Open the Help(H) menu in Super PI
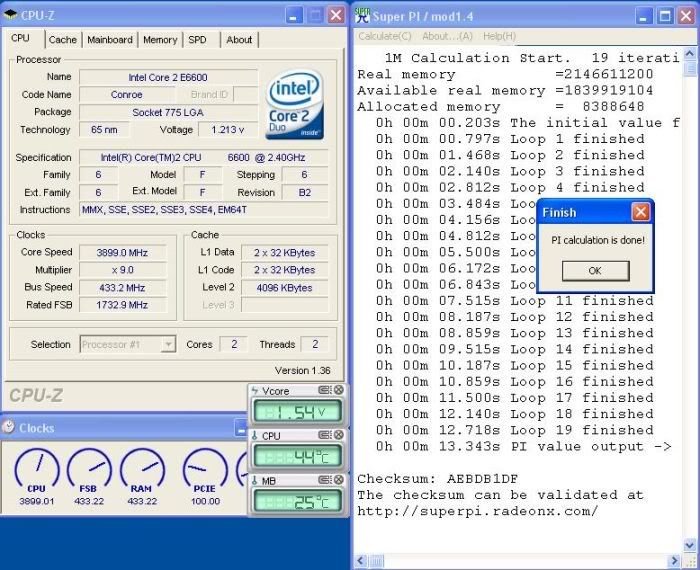The width and height of the screenshot is (700, 570). coord(500,36)
